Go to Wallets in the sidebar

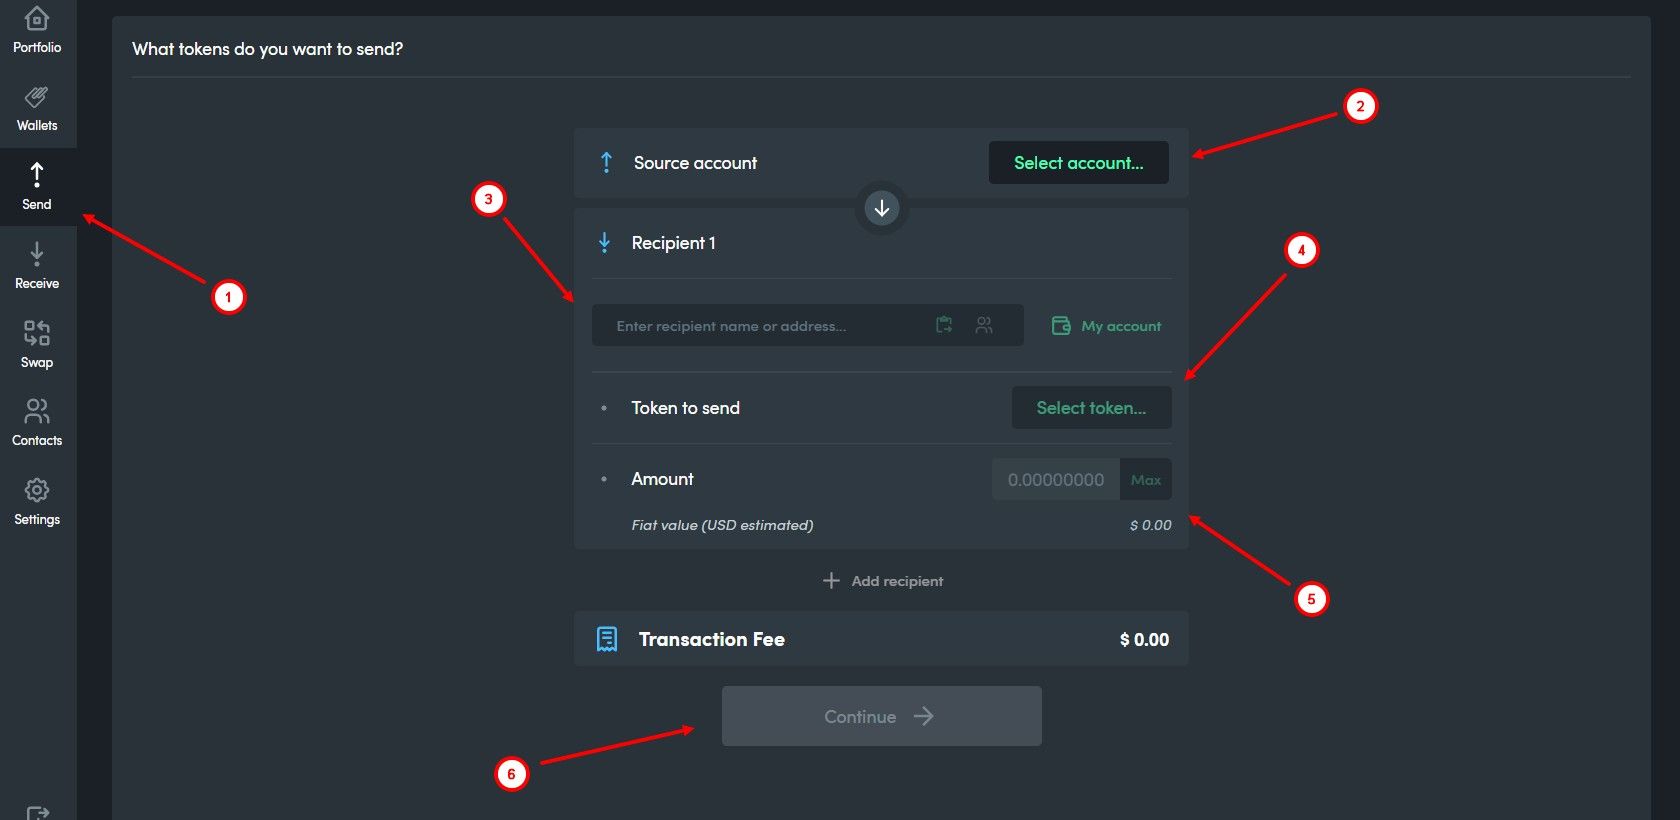(x=37, y=109)
